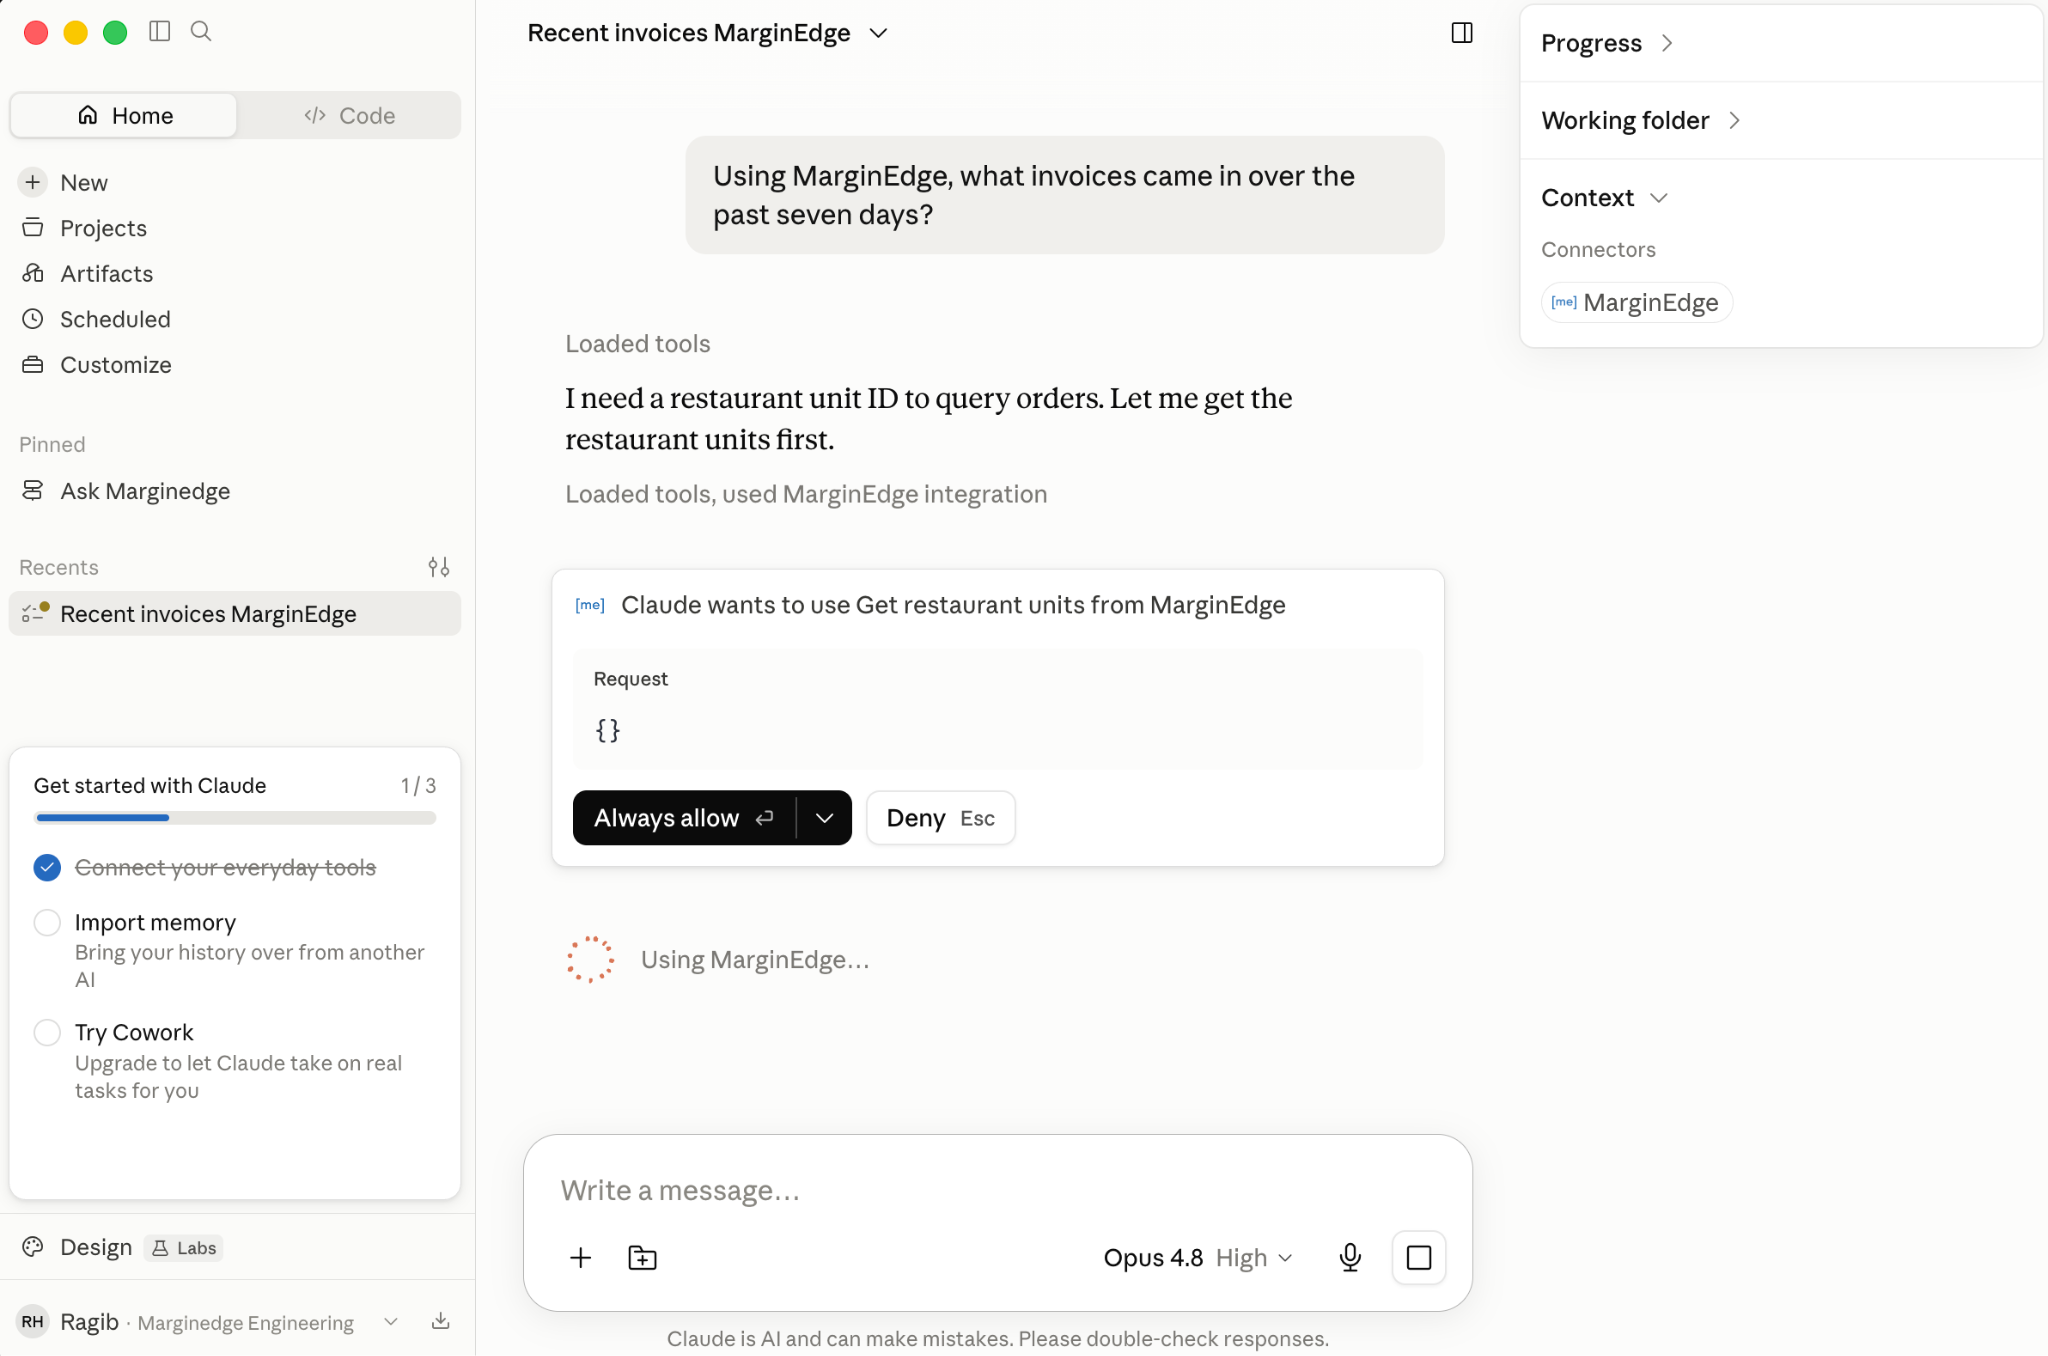Open the Always allow options arrow
Screen dimensions: 2048x1356
[x=824, y=818]
